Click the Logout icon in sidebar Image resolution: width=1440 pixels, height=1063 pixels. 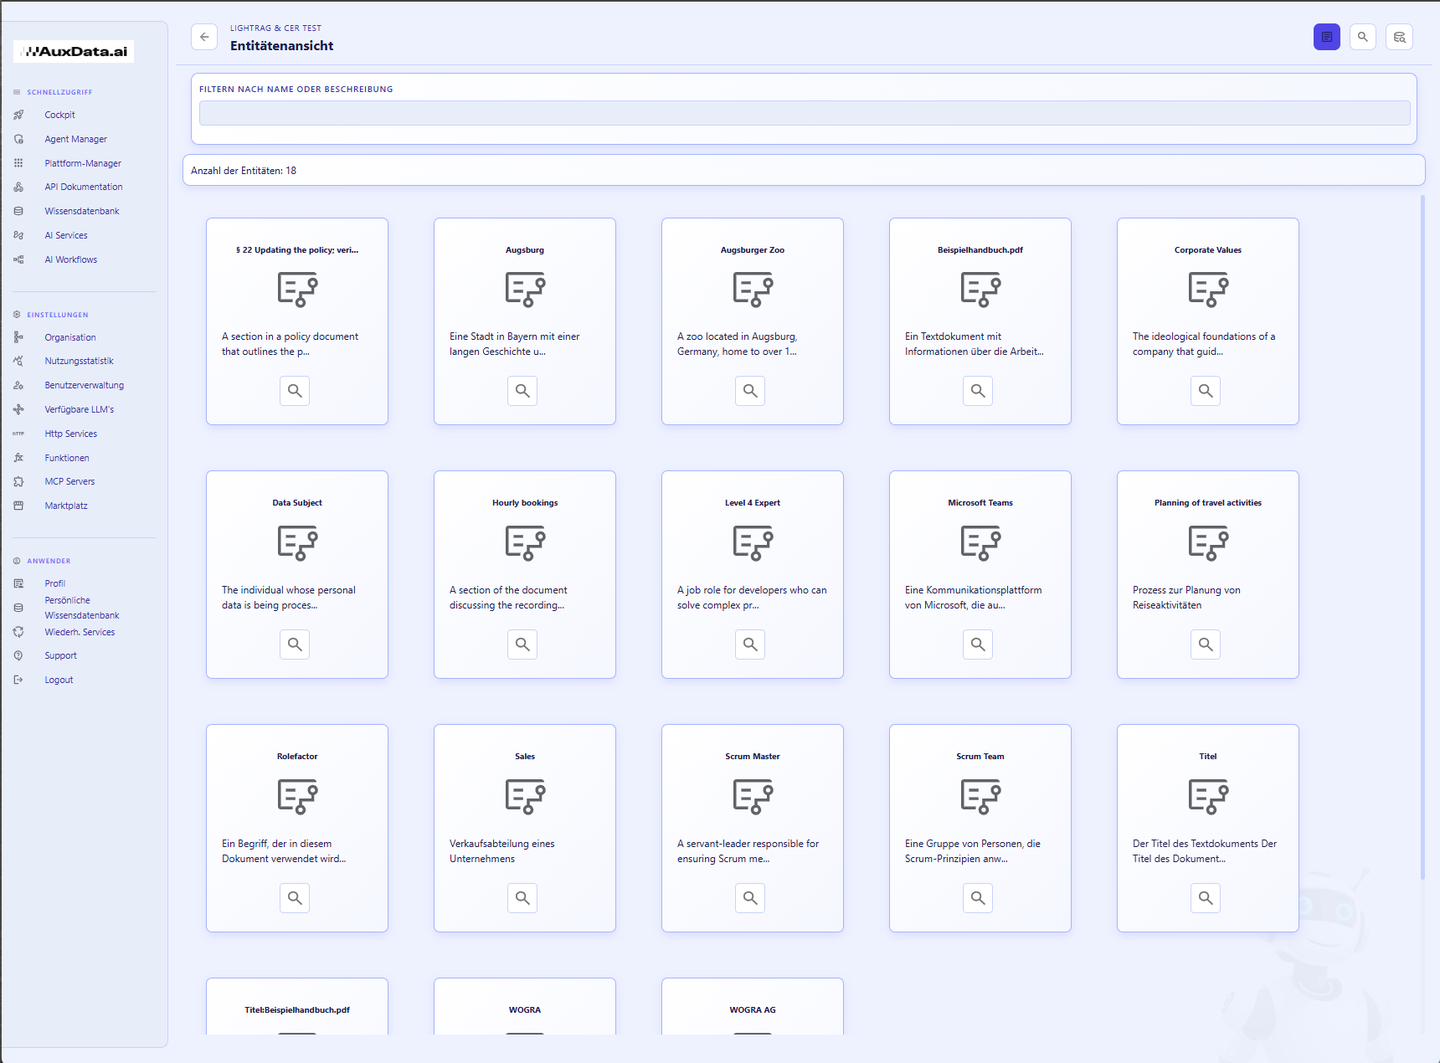coord(18,680)
